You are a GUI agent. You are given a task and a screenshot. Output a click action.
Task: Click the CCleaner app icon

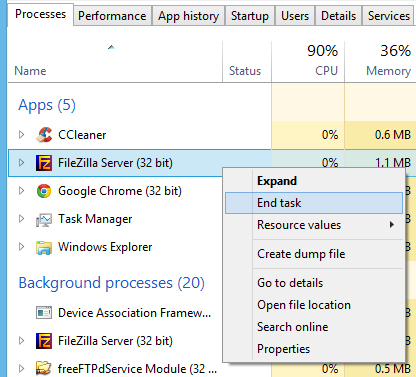[44, 135]
